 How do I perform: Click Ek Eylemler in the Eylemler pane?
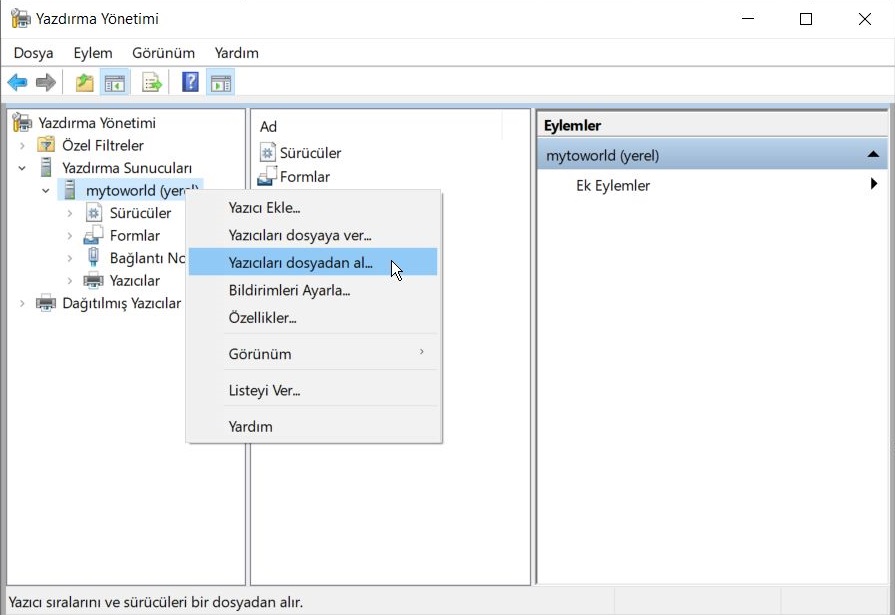613,186
